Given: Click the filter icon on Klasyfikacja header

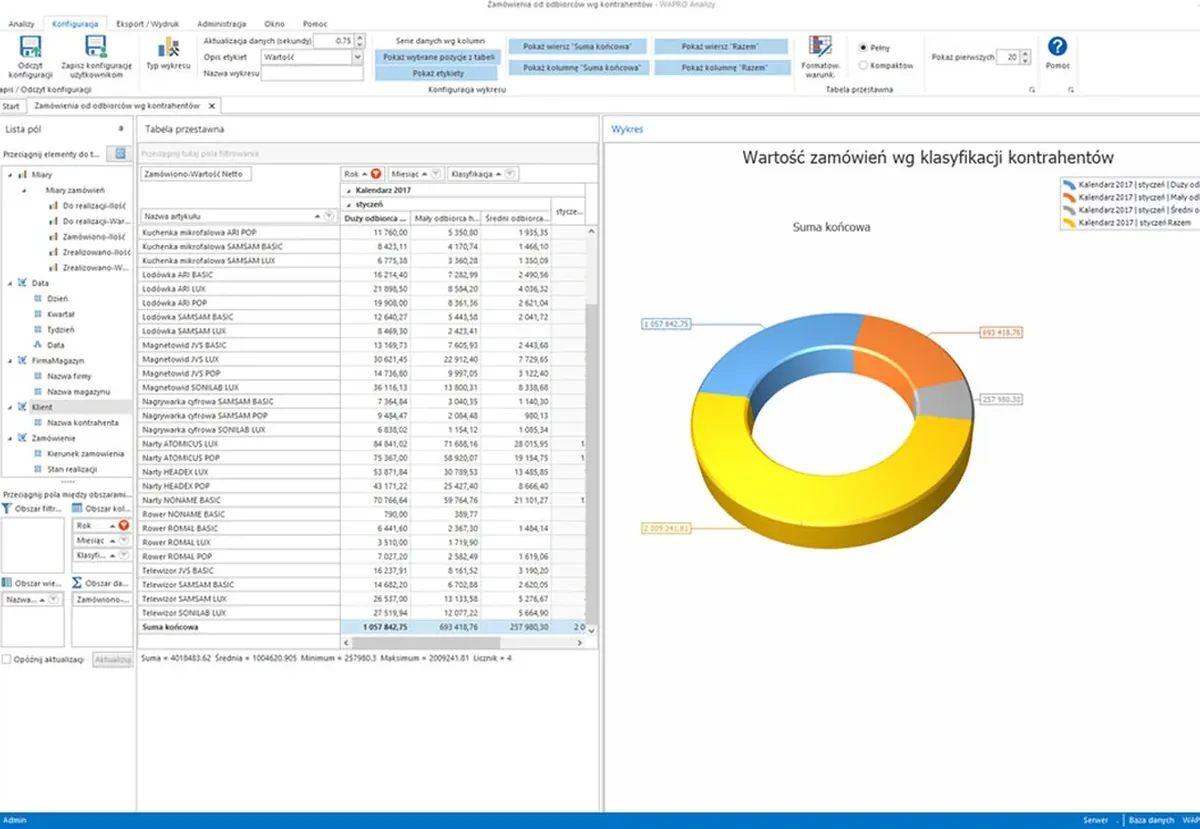Looking at the screenshot, I should (510, 174).
